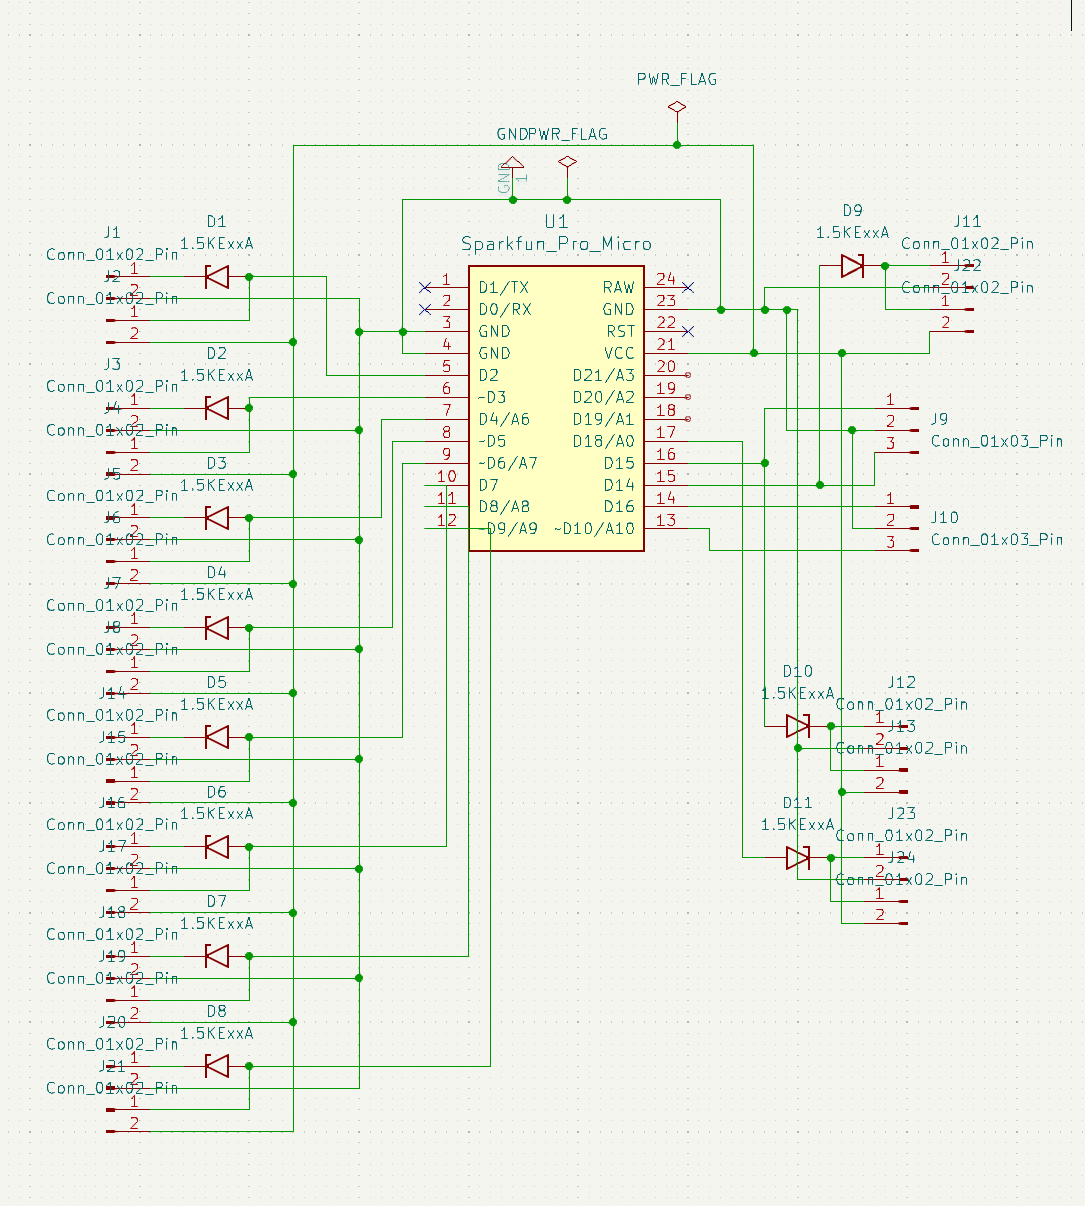Select the no-connect X on RST pin 22
The height and width of the screenshot is (1206, 1085).
[x=688, y=331]
